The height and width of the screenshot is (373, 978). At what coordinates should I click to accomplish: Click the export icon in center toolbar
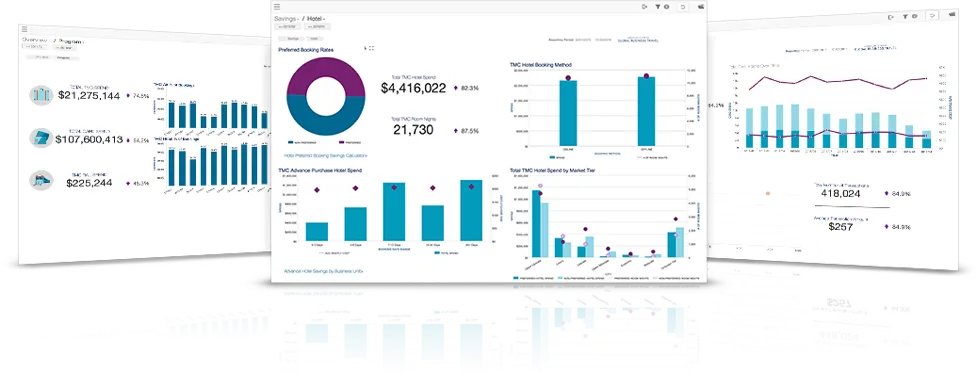click(x=645, y=7)
